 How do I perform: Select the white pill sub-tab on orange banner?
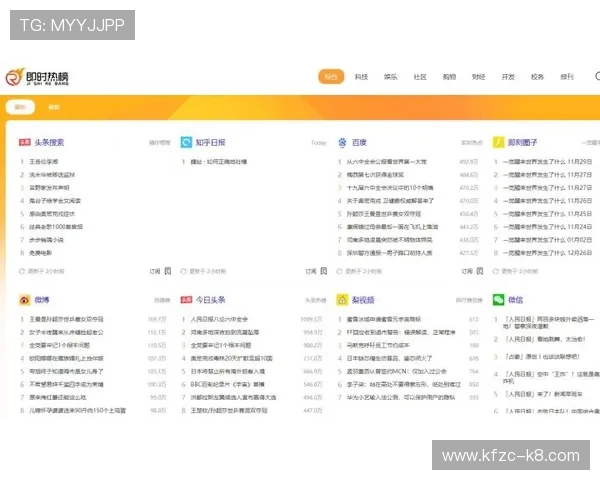pos(20,107)
